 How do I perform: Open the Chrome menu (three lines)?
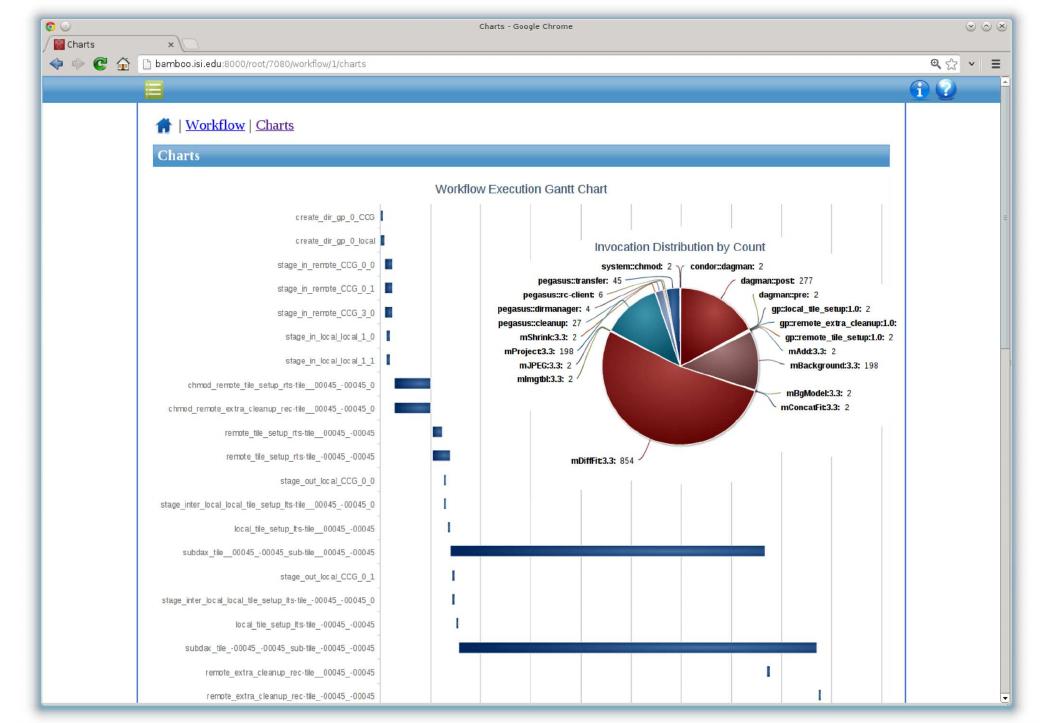(996, 64)
